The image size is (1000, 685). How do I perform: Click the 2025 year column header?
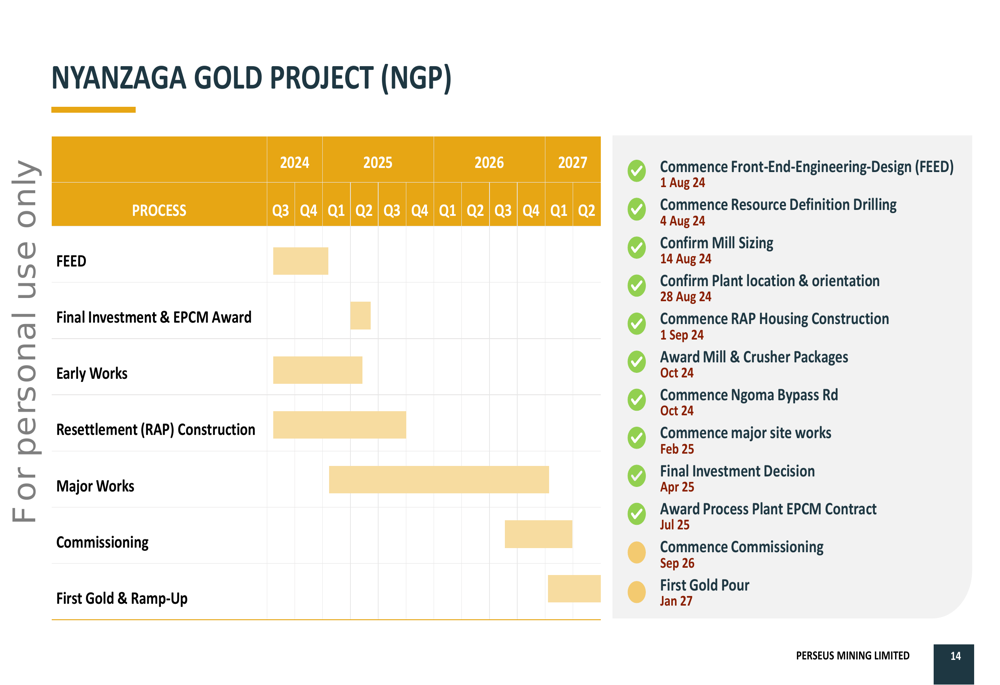tap(377, 163)
